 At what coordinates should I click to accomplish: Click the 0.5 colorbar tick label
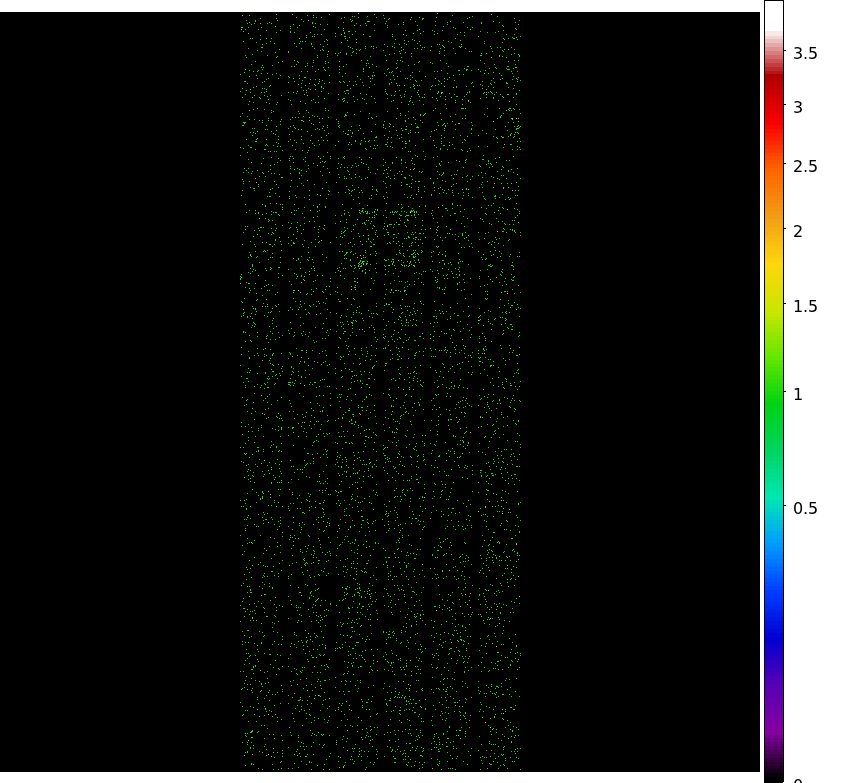click(805, 508)
